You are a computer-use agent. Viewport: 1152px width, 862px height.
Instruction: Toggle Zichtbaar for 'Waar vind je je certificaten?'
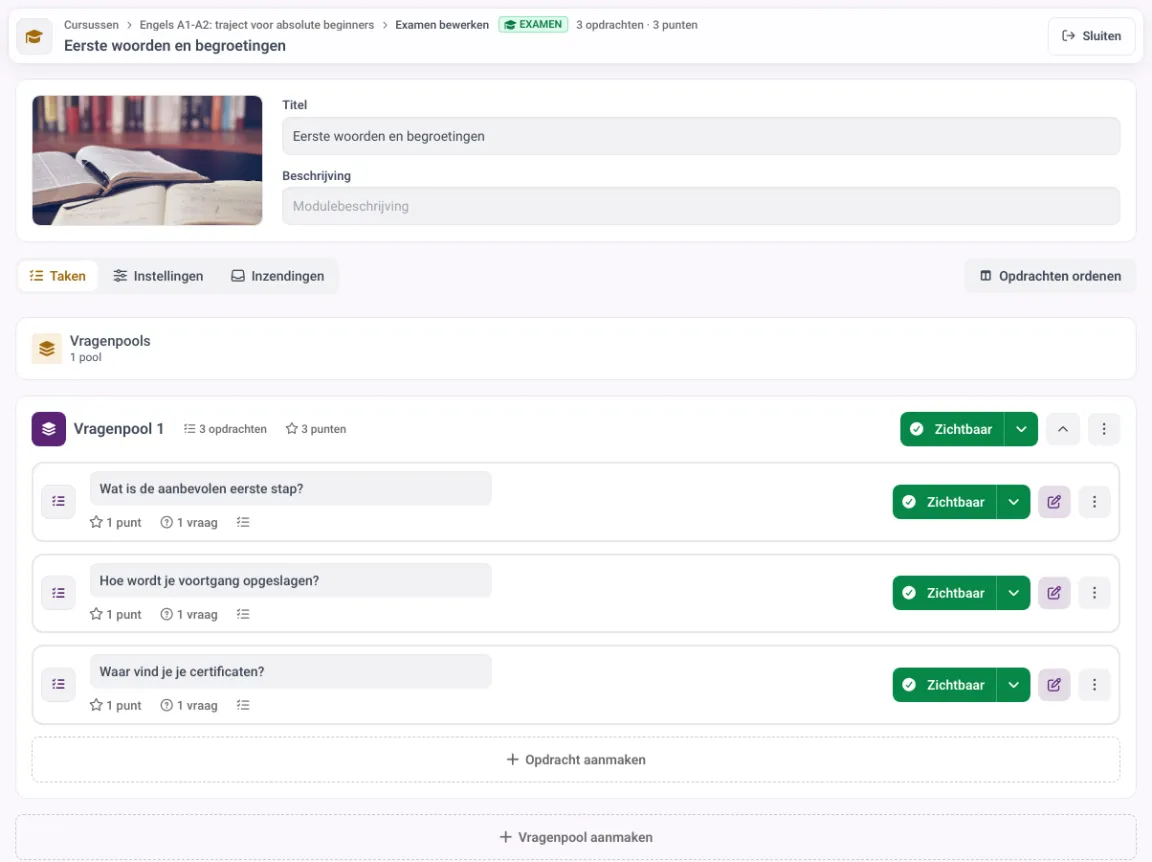pos(945,685)
